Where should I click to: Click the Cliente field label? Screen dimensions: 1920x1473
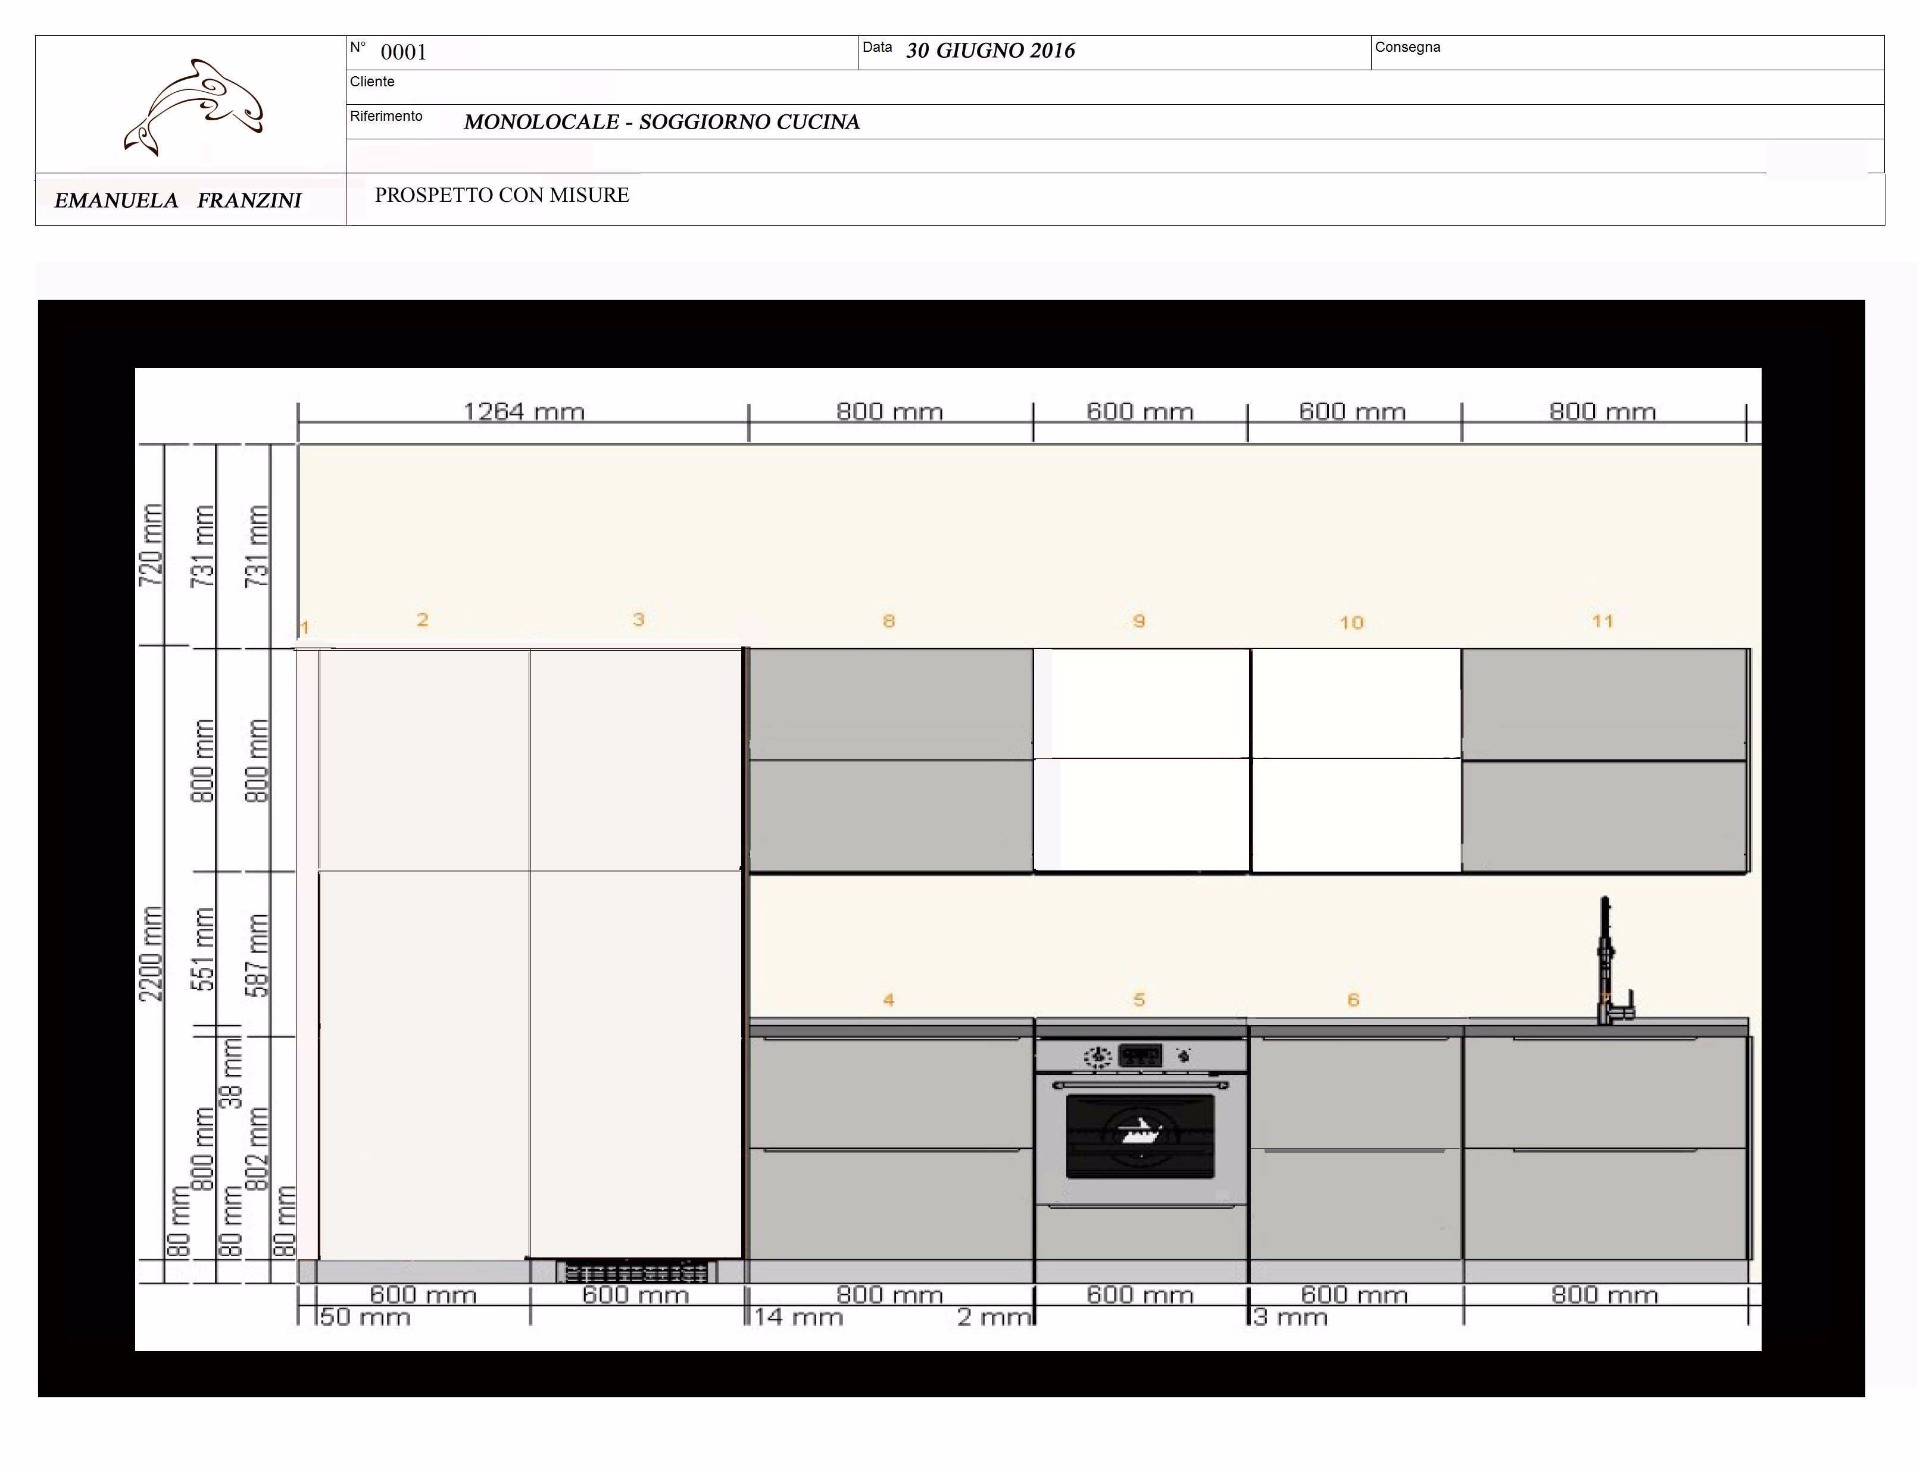tap(372, 82)
